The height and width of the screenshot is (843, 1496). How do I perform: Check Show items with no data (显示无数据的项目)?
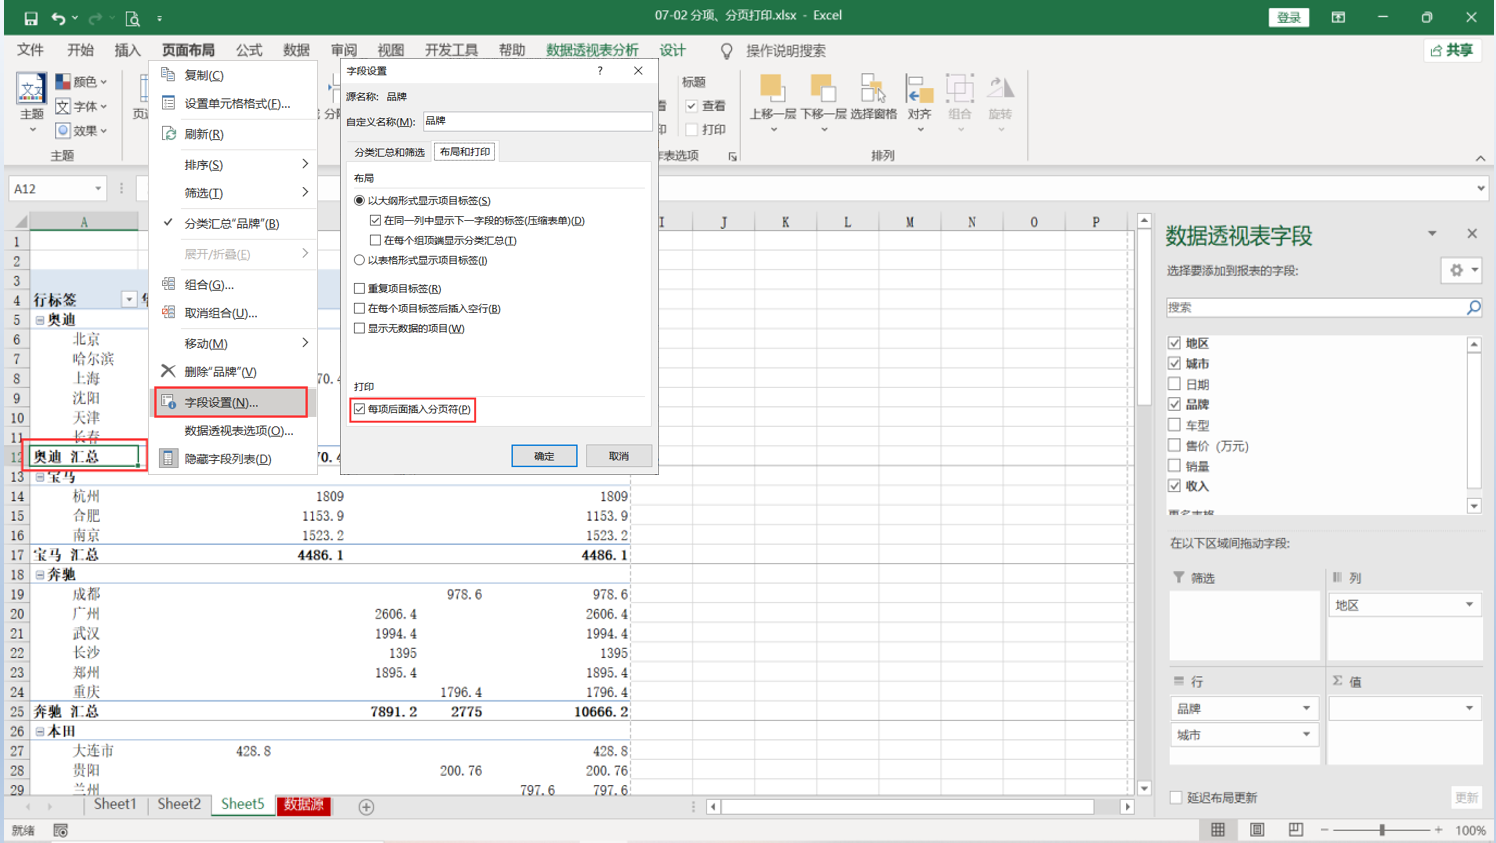tap(360, 328)
